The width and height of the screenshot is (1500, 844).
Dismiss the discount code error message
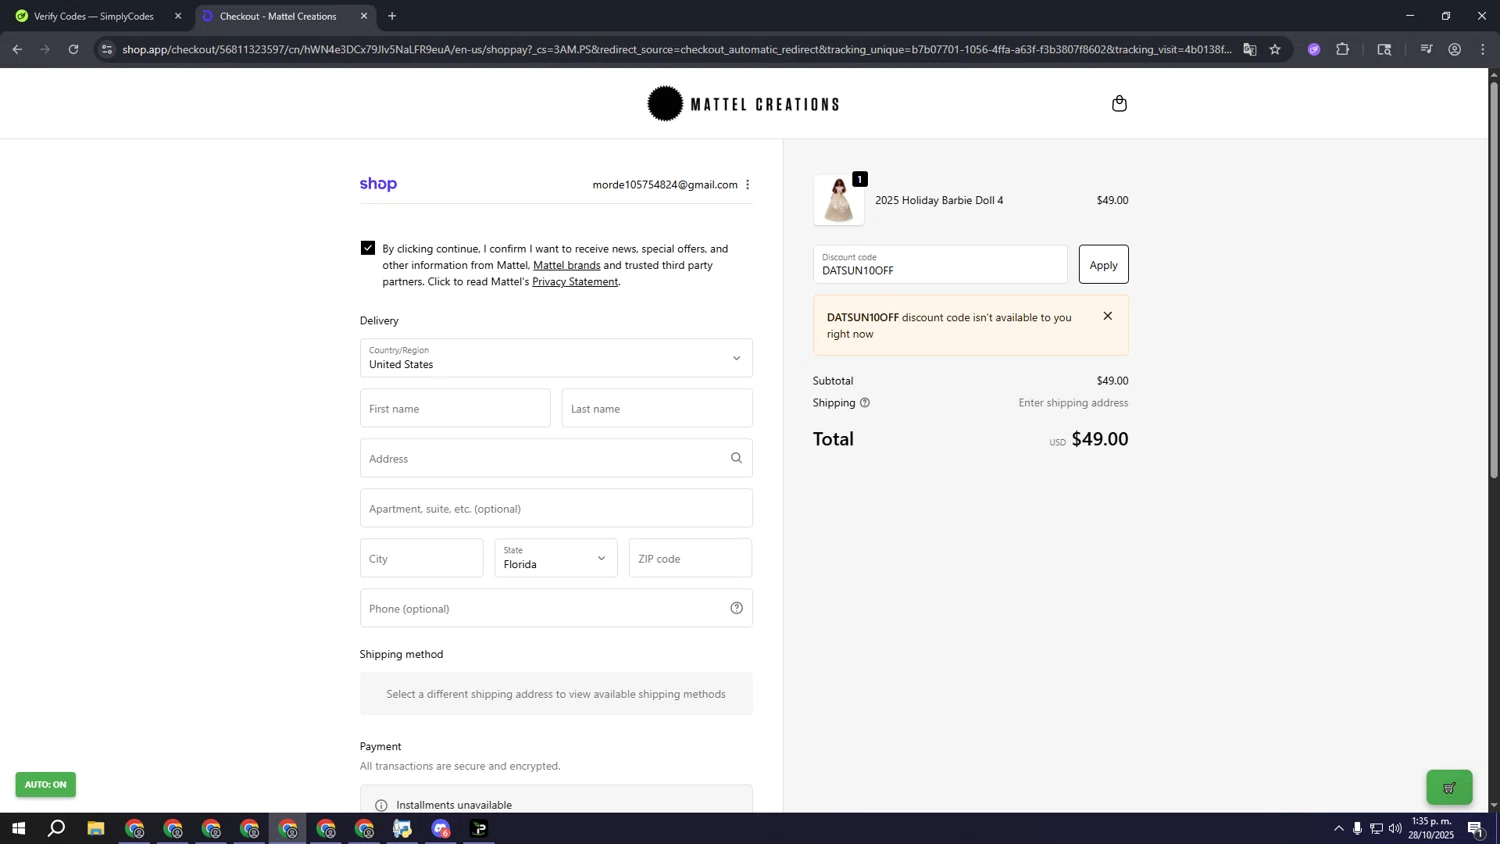[x=1107, y=316]
